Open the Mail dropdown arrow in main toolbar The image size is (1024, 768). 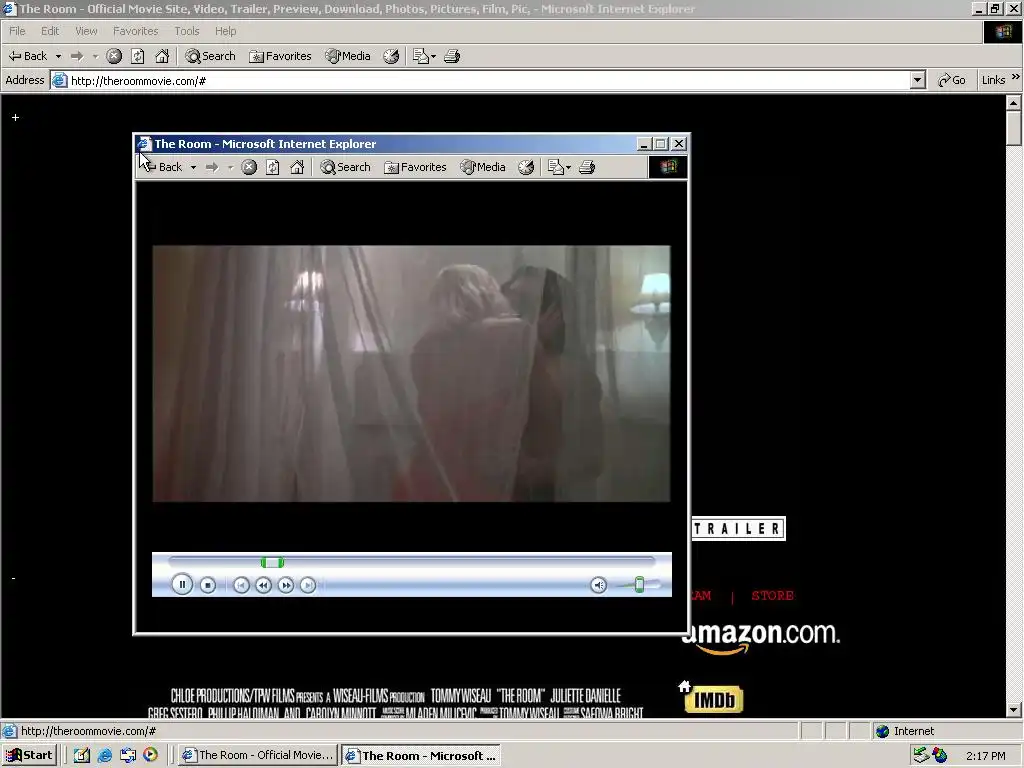pyautogui.click(x=434, y=56)
